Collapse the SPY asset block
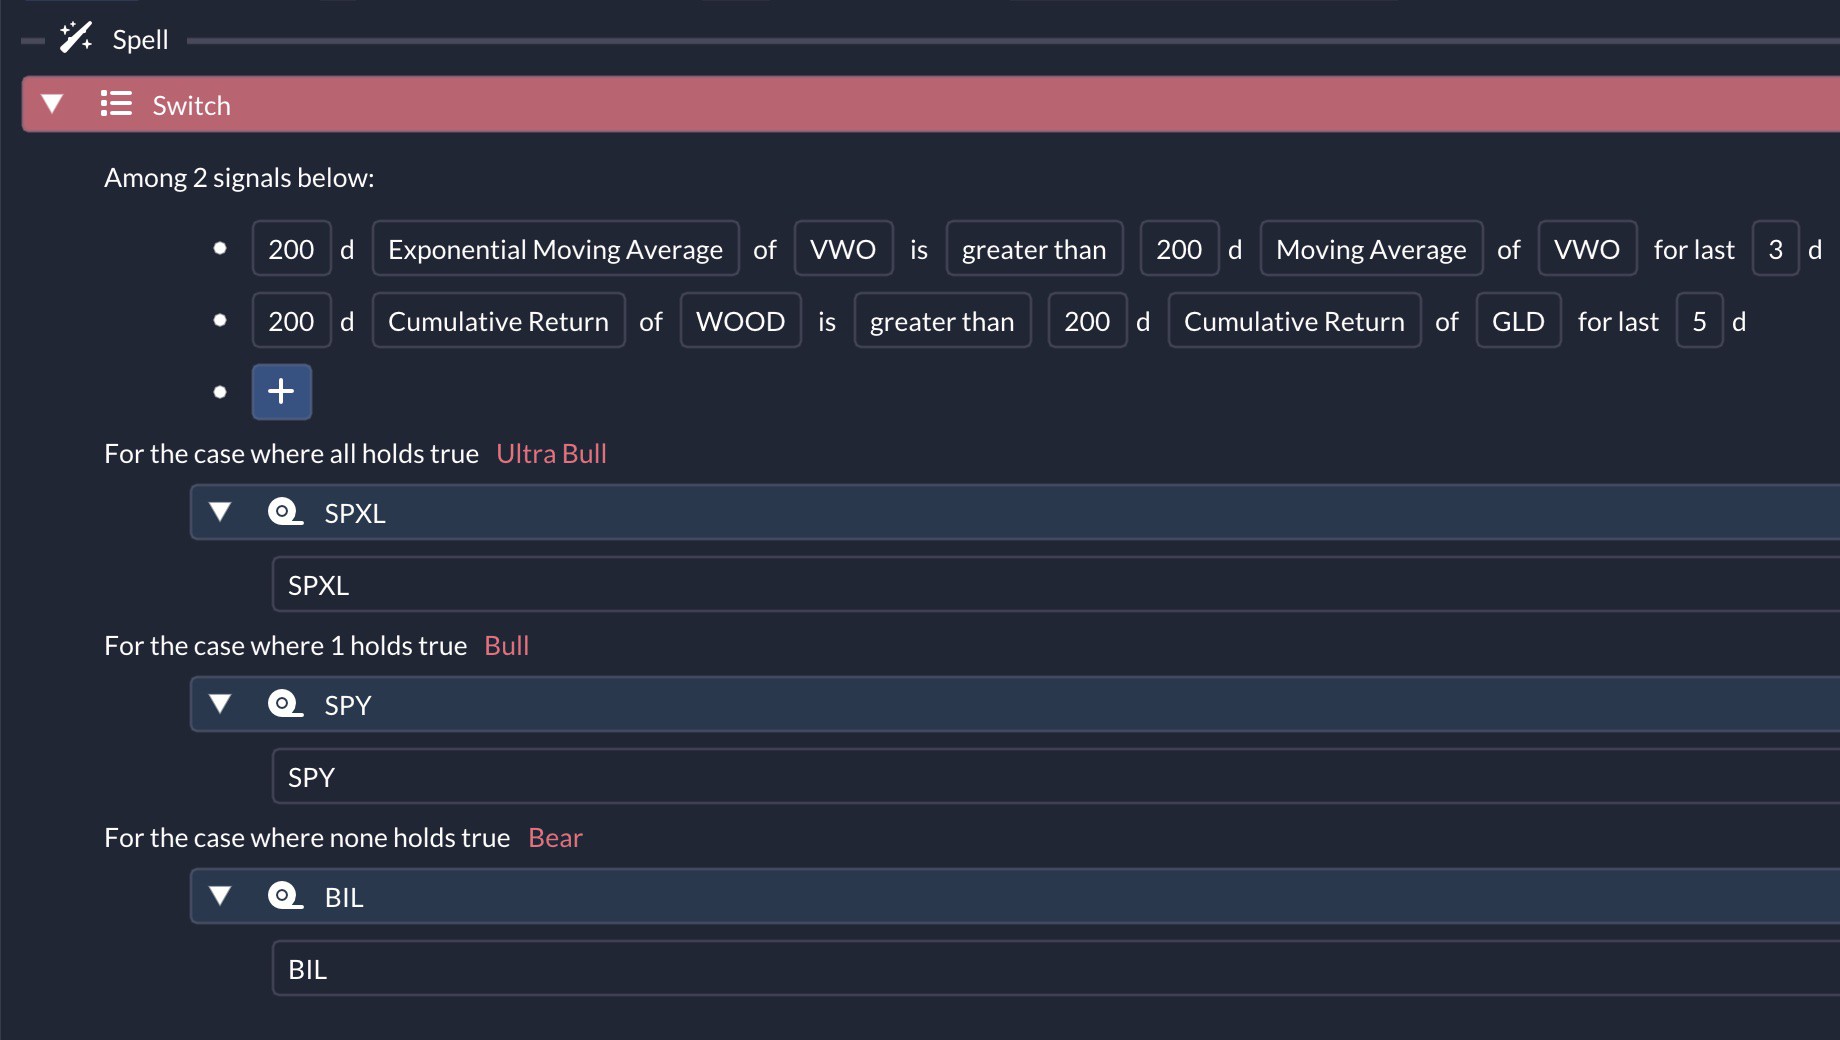 (x=220, y=704)
